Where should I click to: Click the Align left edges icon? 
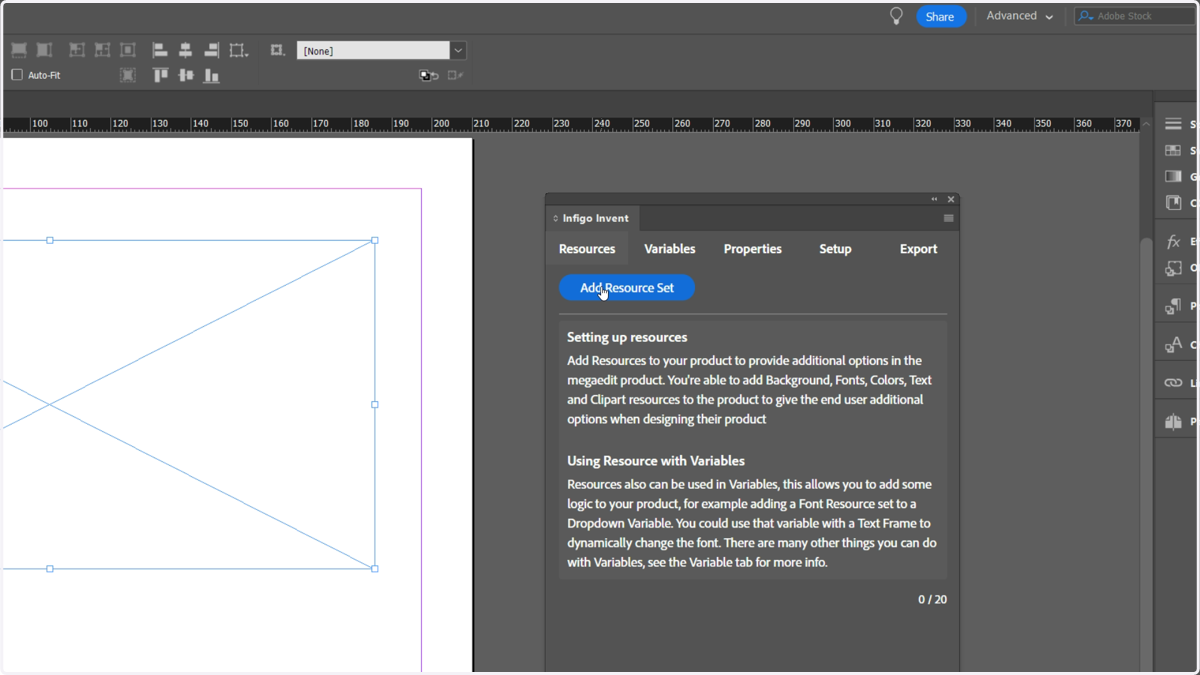click(160, 50)
